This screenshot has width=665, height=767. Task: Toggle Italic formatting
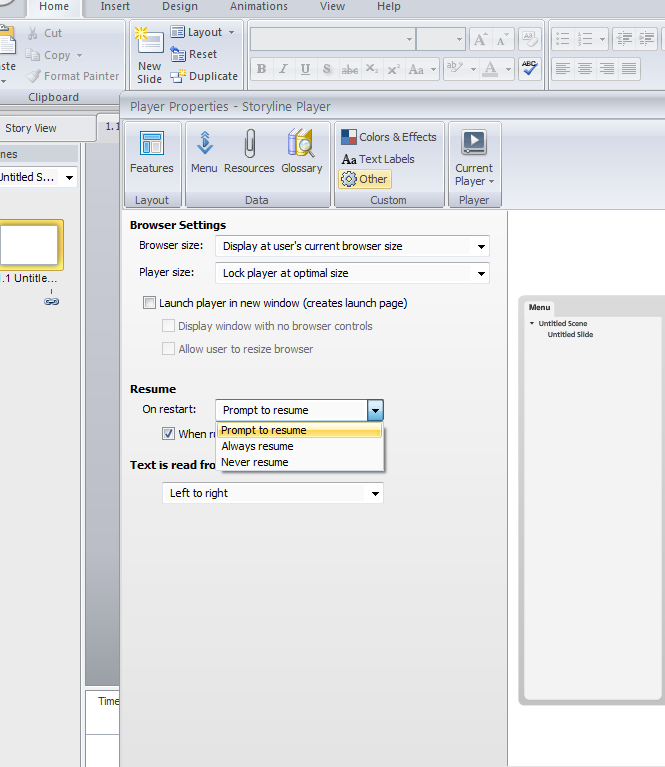point(283,69)
